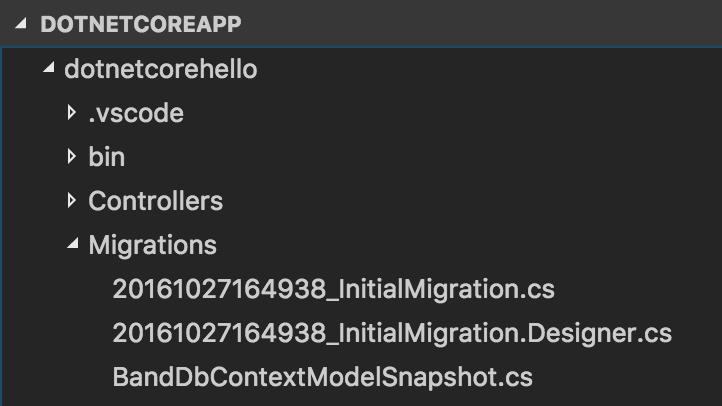The width and height of the screenshot is (722, 406).
Task: Click the triangle icon beside DOTNETCOREAPP
Action: coord(20,24)
